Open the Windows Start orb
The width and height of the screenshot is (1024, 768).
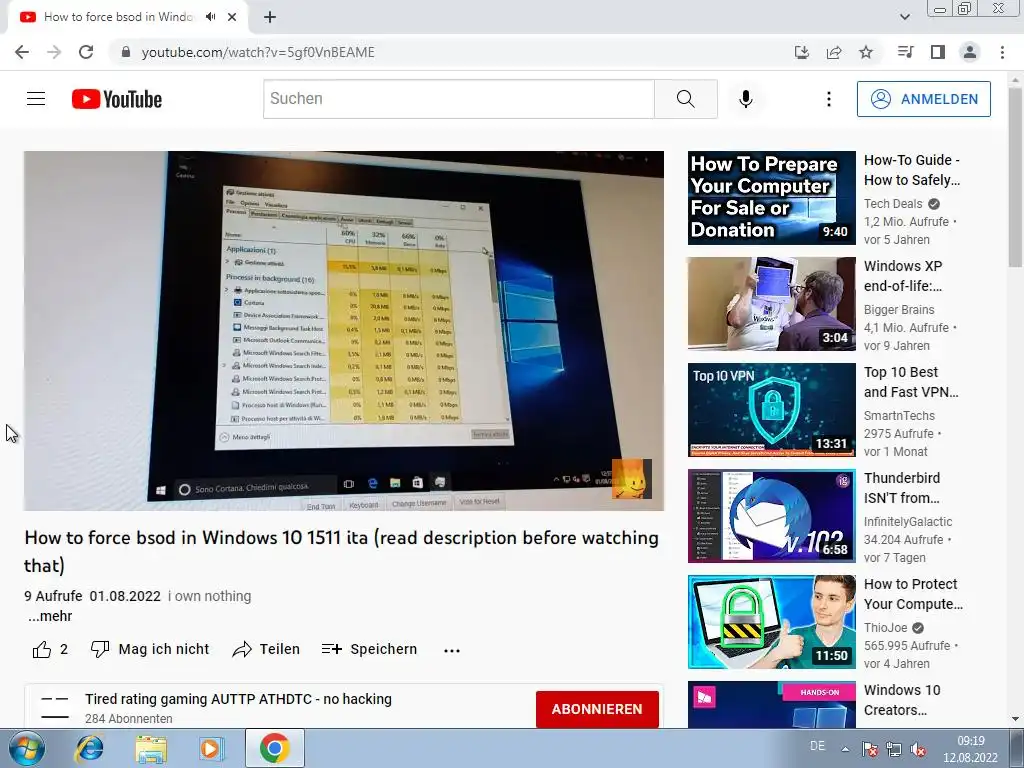click(27, 748)
